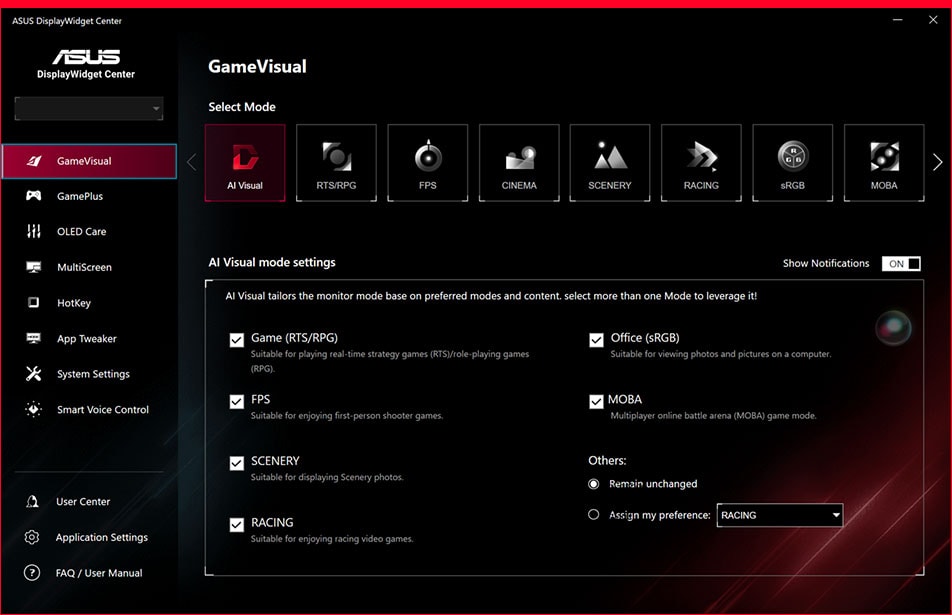The image size is (952, 615).
Task: Expand the monitor selection dropdown
Action: [x=88, y=108]
